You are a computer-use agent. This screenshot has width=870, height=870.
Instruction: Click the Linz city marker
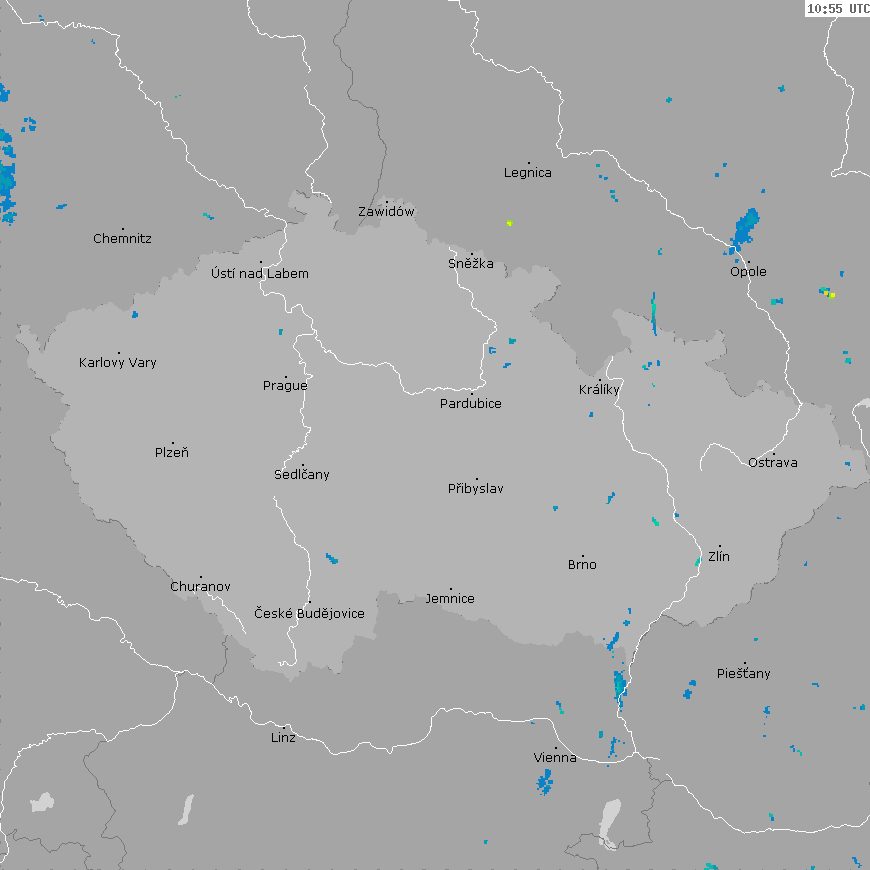285,728
